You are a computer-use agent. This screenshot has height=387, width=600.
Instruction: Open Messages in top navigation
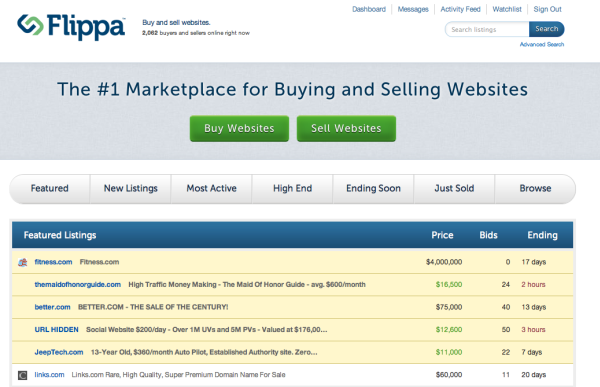point(413,9)
